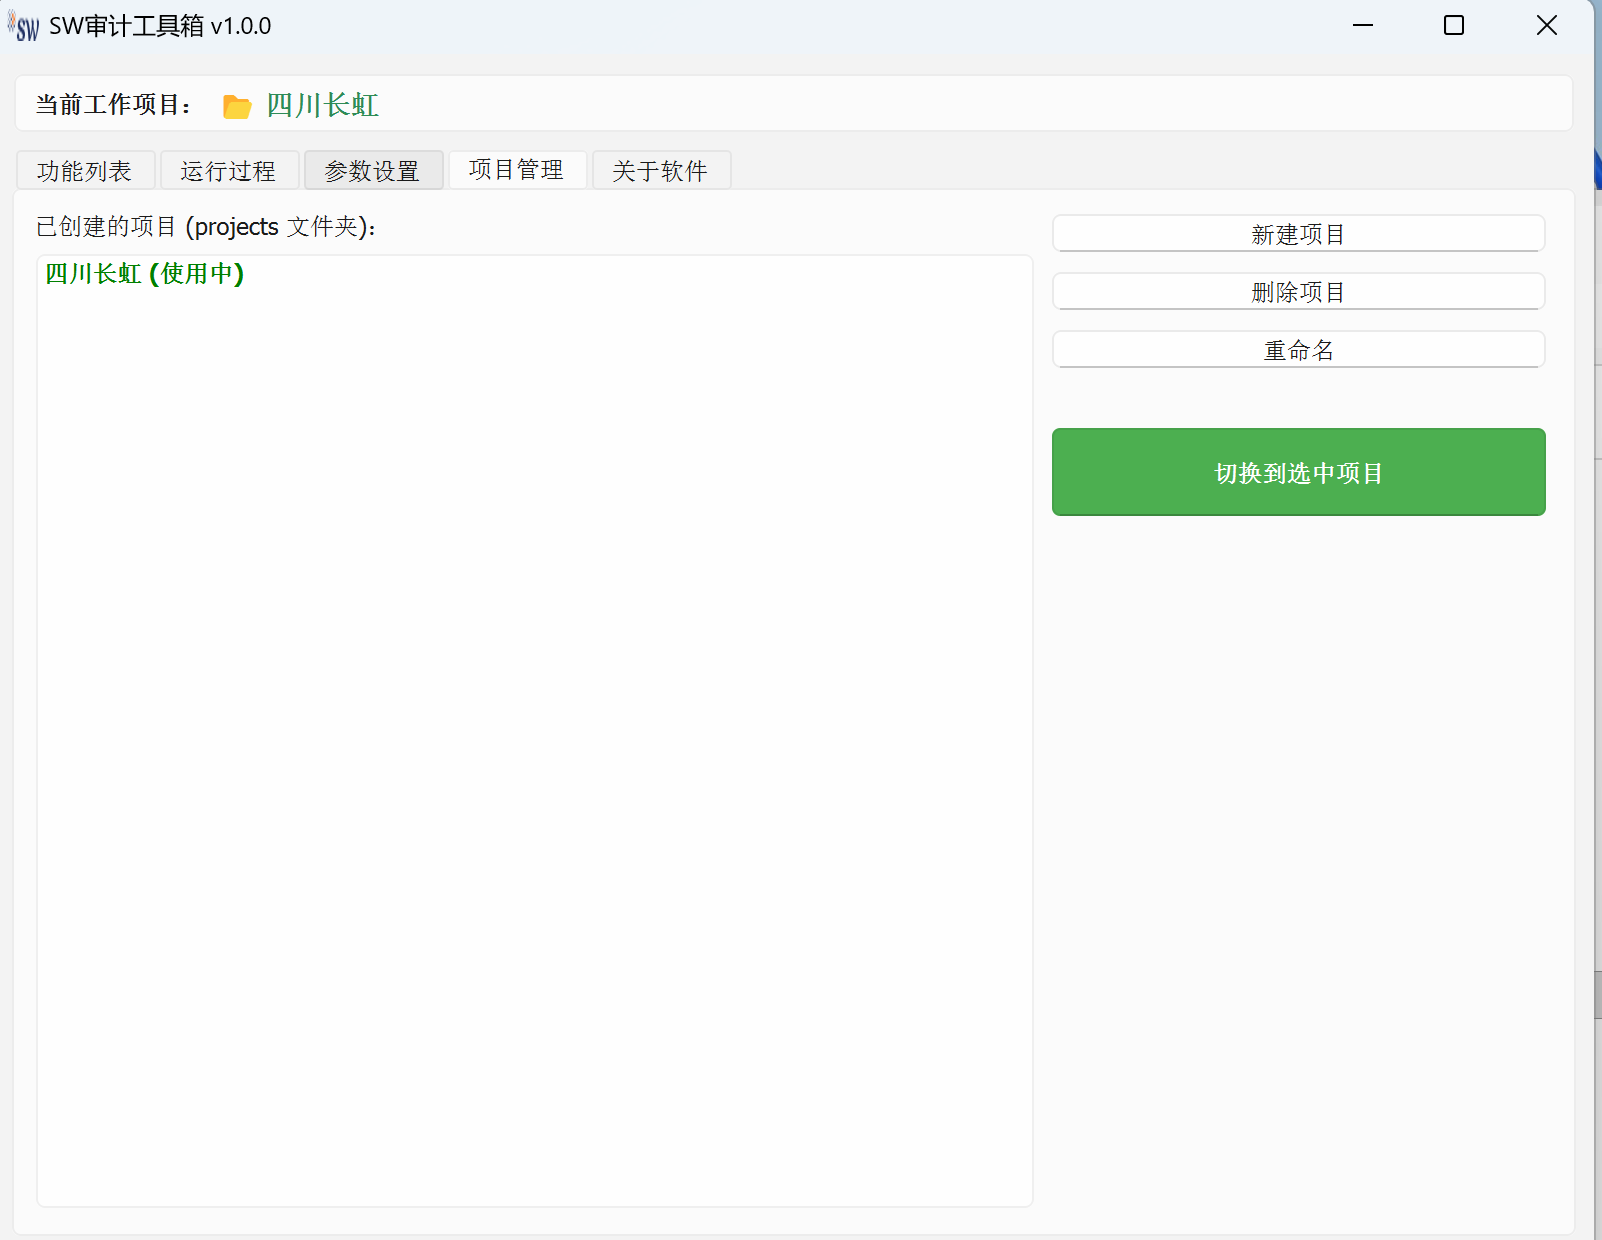Viewport: 1602px width, 1240px height.
Task: Minimize the SW审计工具箱 window
Action: 1363,26
